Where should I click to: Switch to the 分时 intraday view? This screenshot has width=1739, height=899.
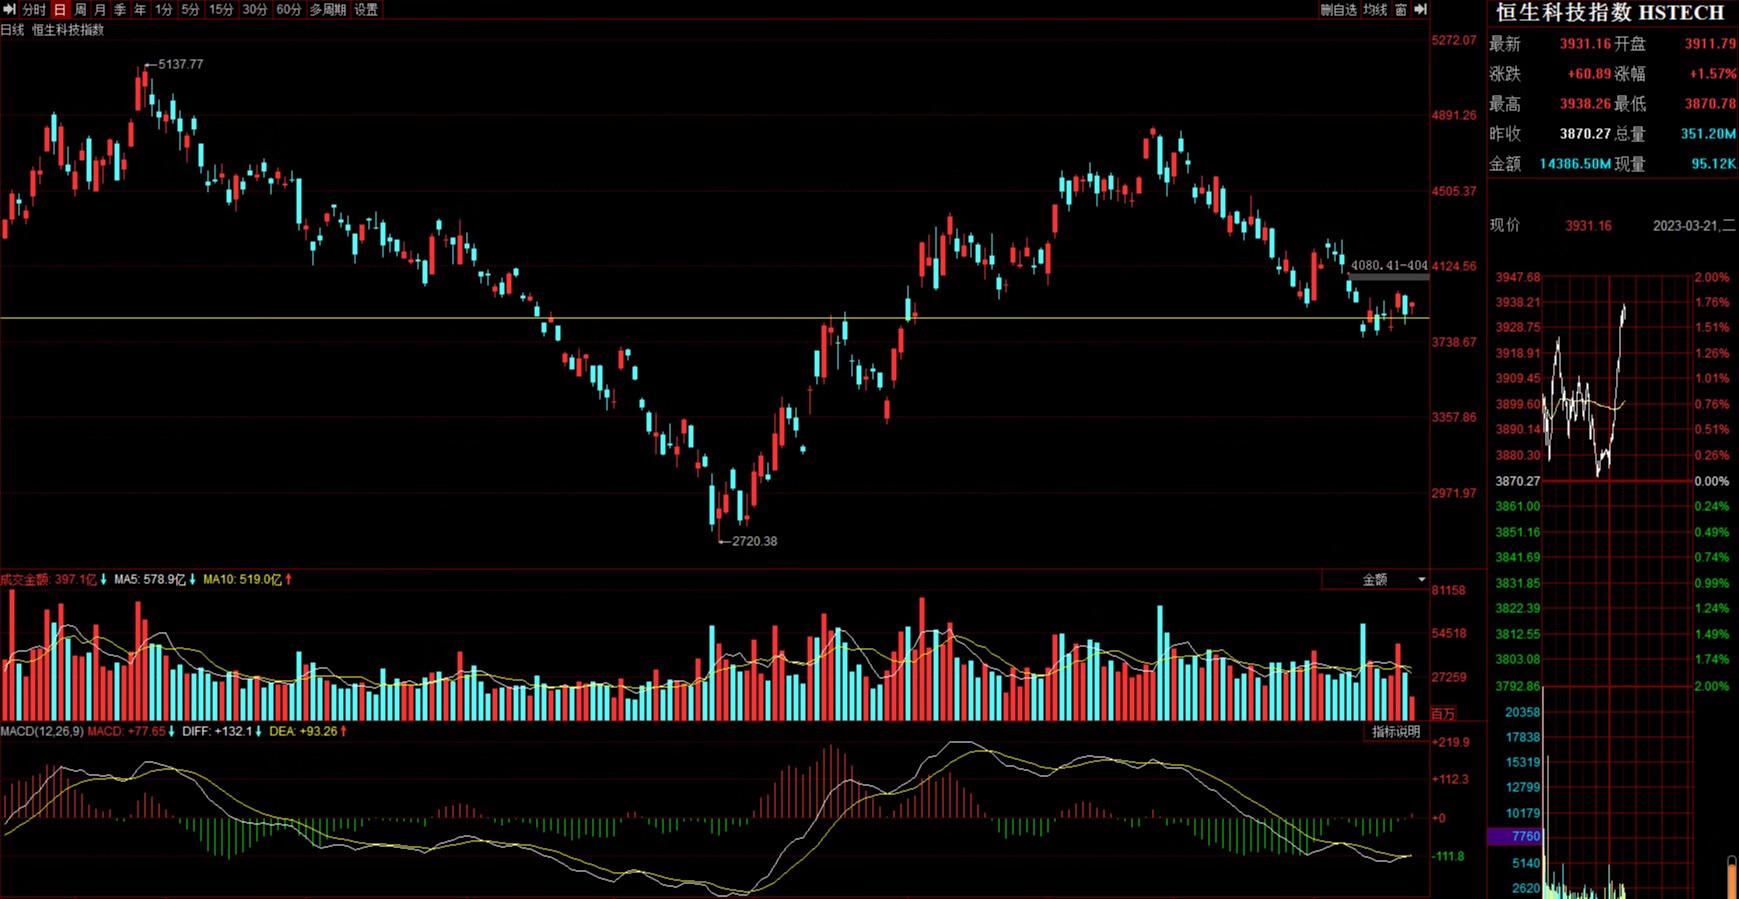tap(34, 9)
